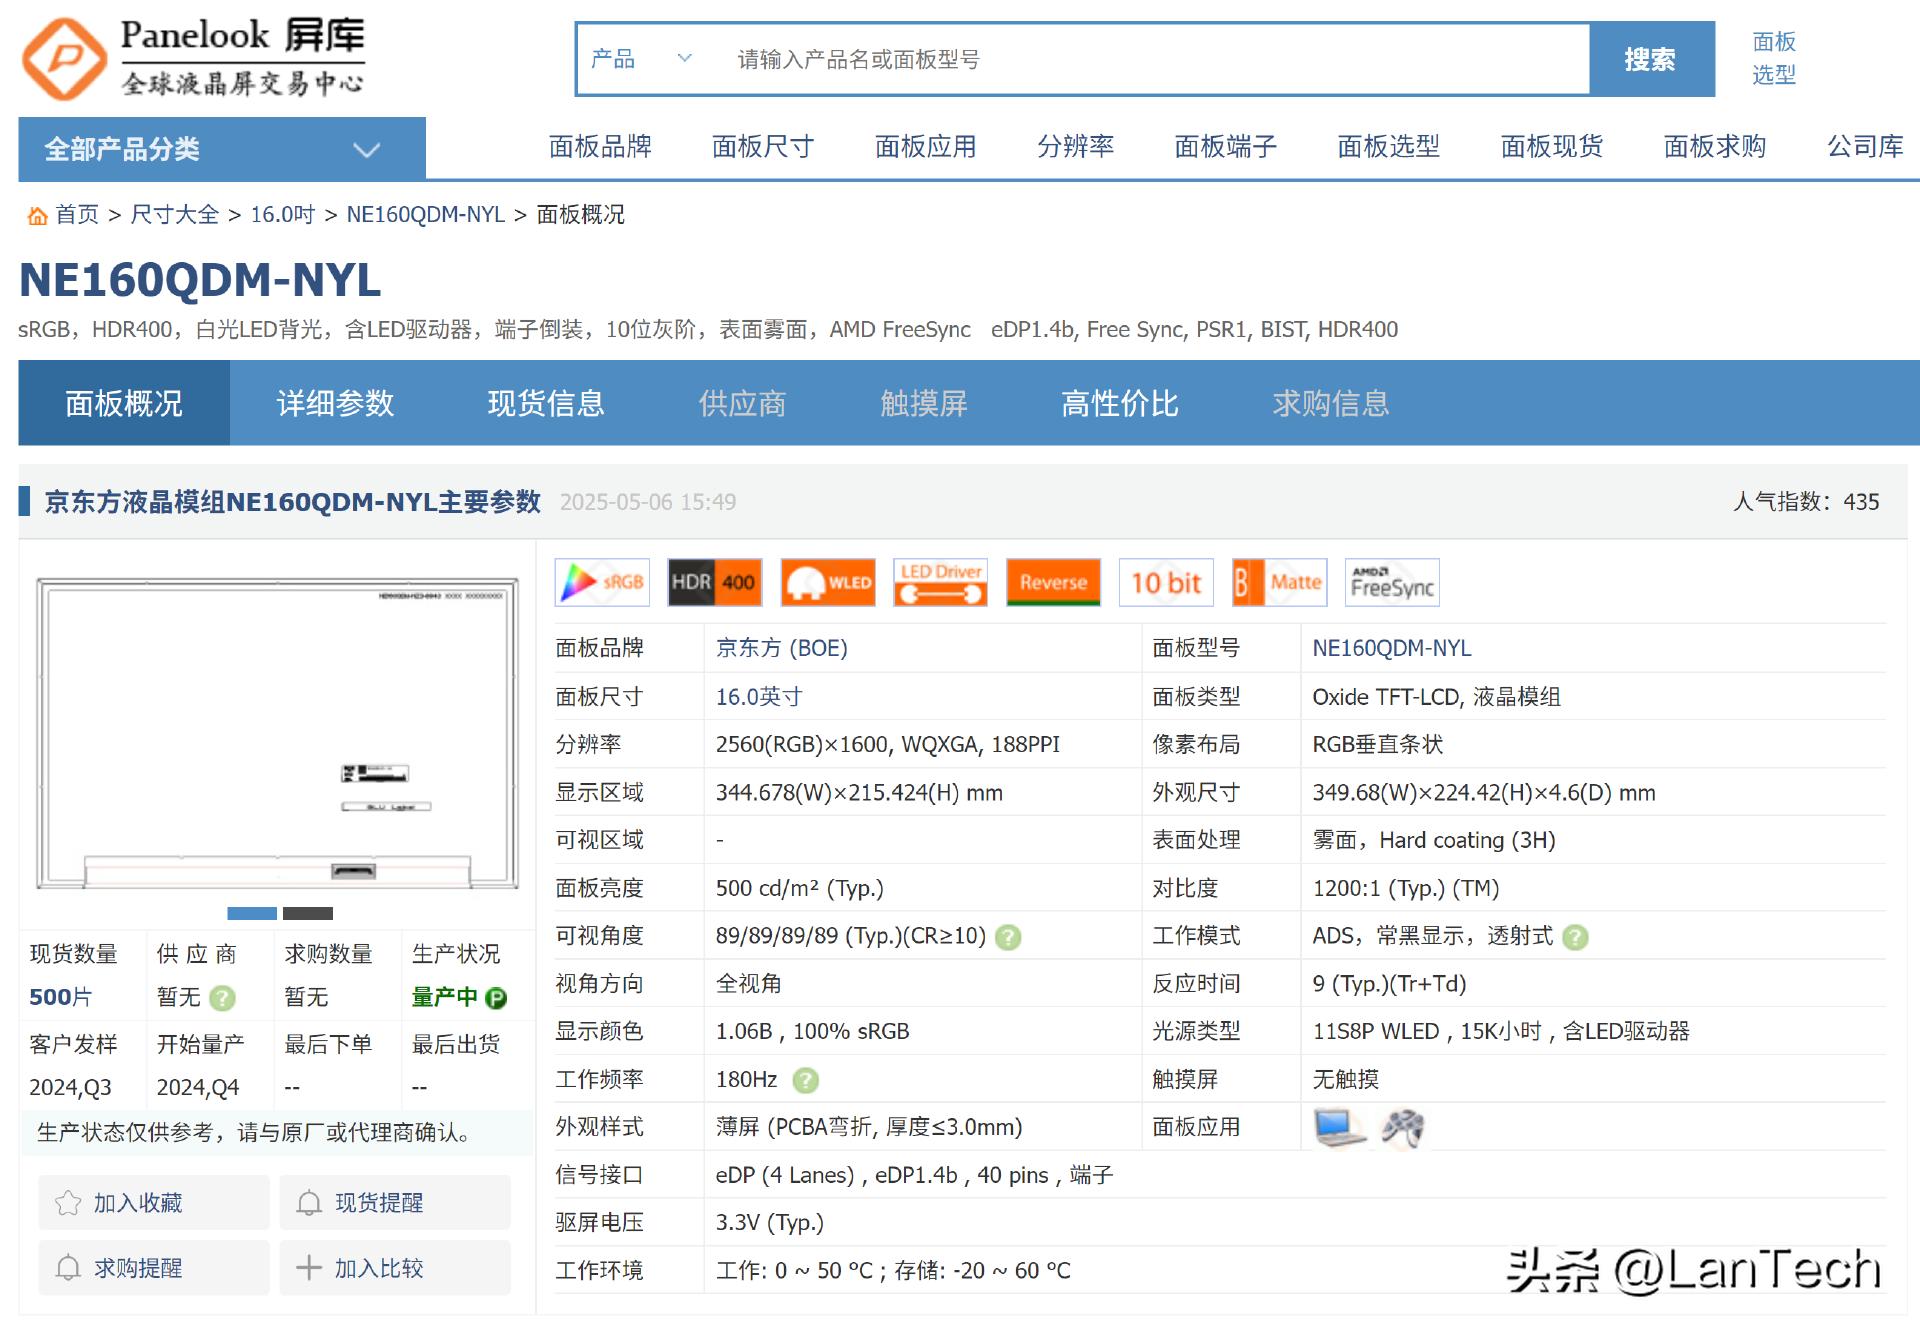Click 人气指数: 435 text
1920x1334 pixels.
click(x=1806, y=502)
